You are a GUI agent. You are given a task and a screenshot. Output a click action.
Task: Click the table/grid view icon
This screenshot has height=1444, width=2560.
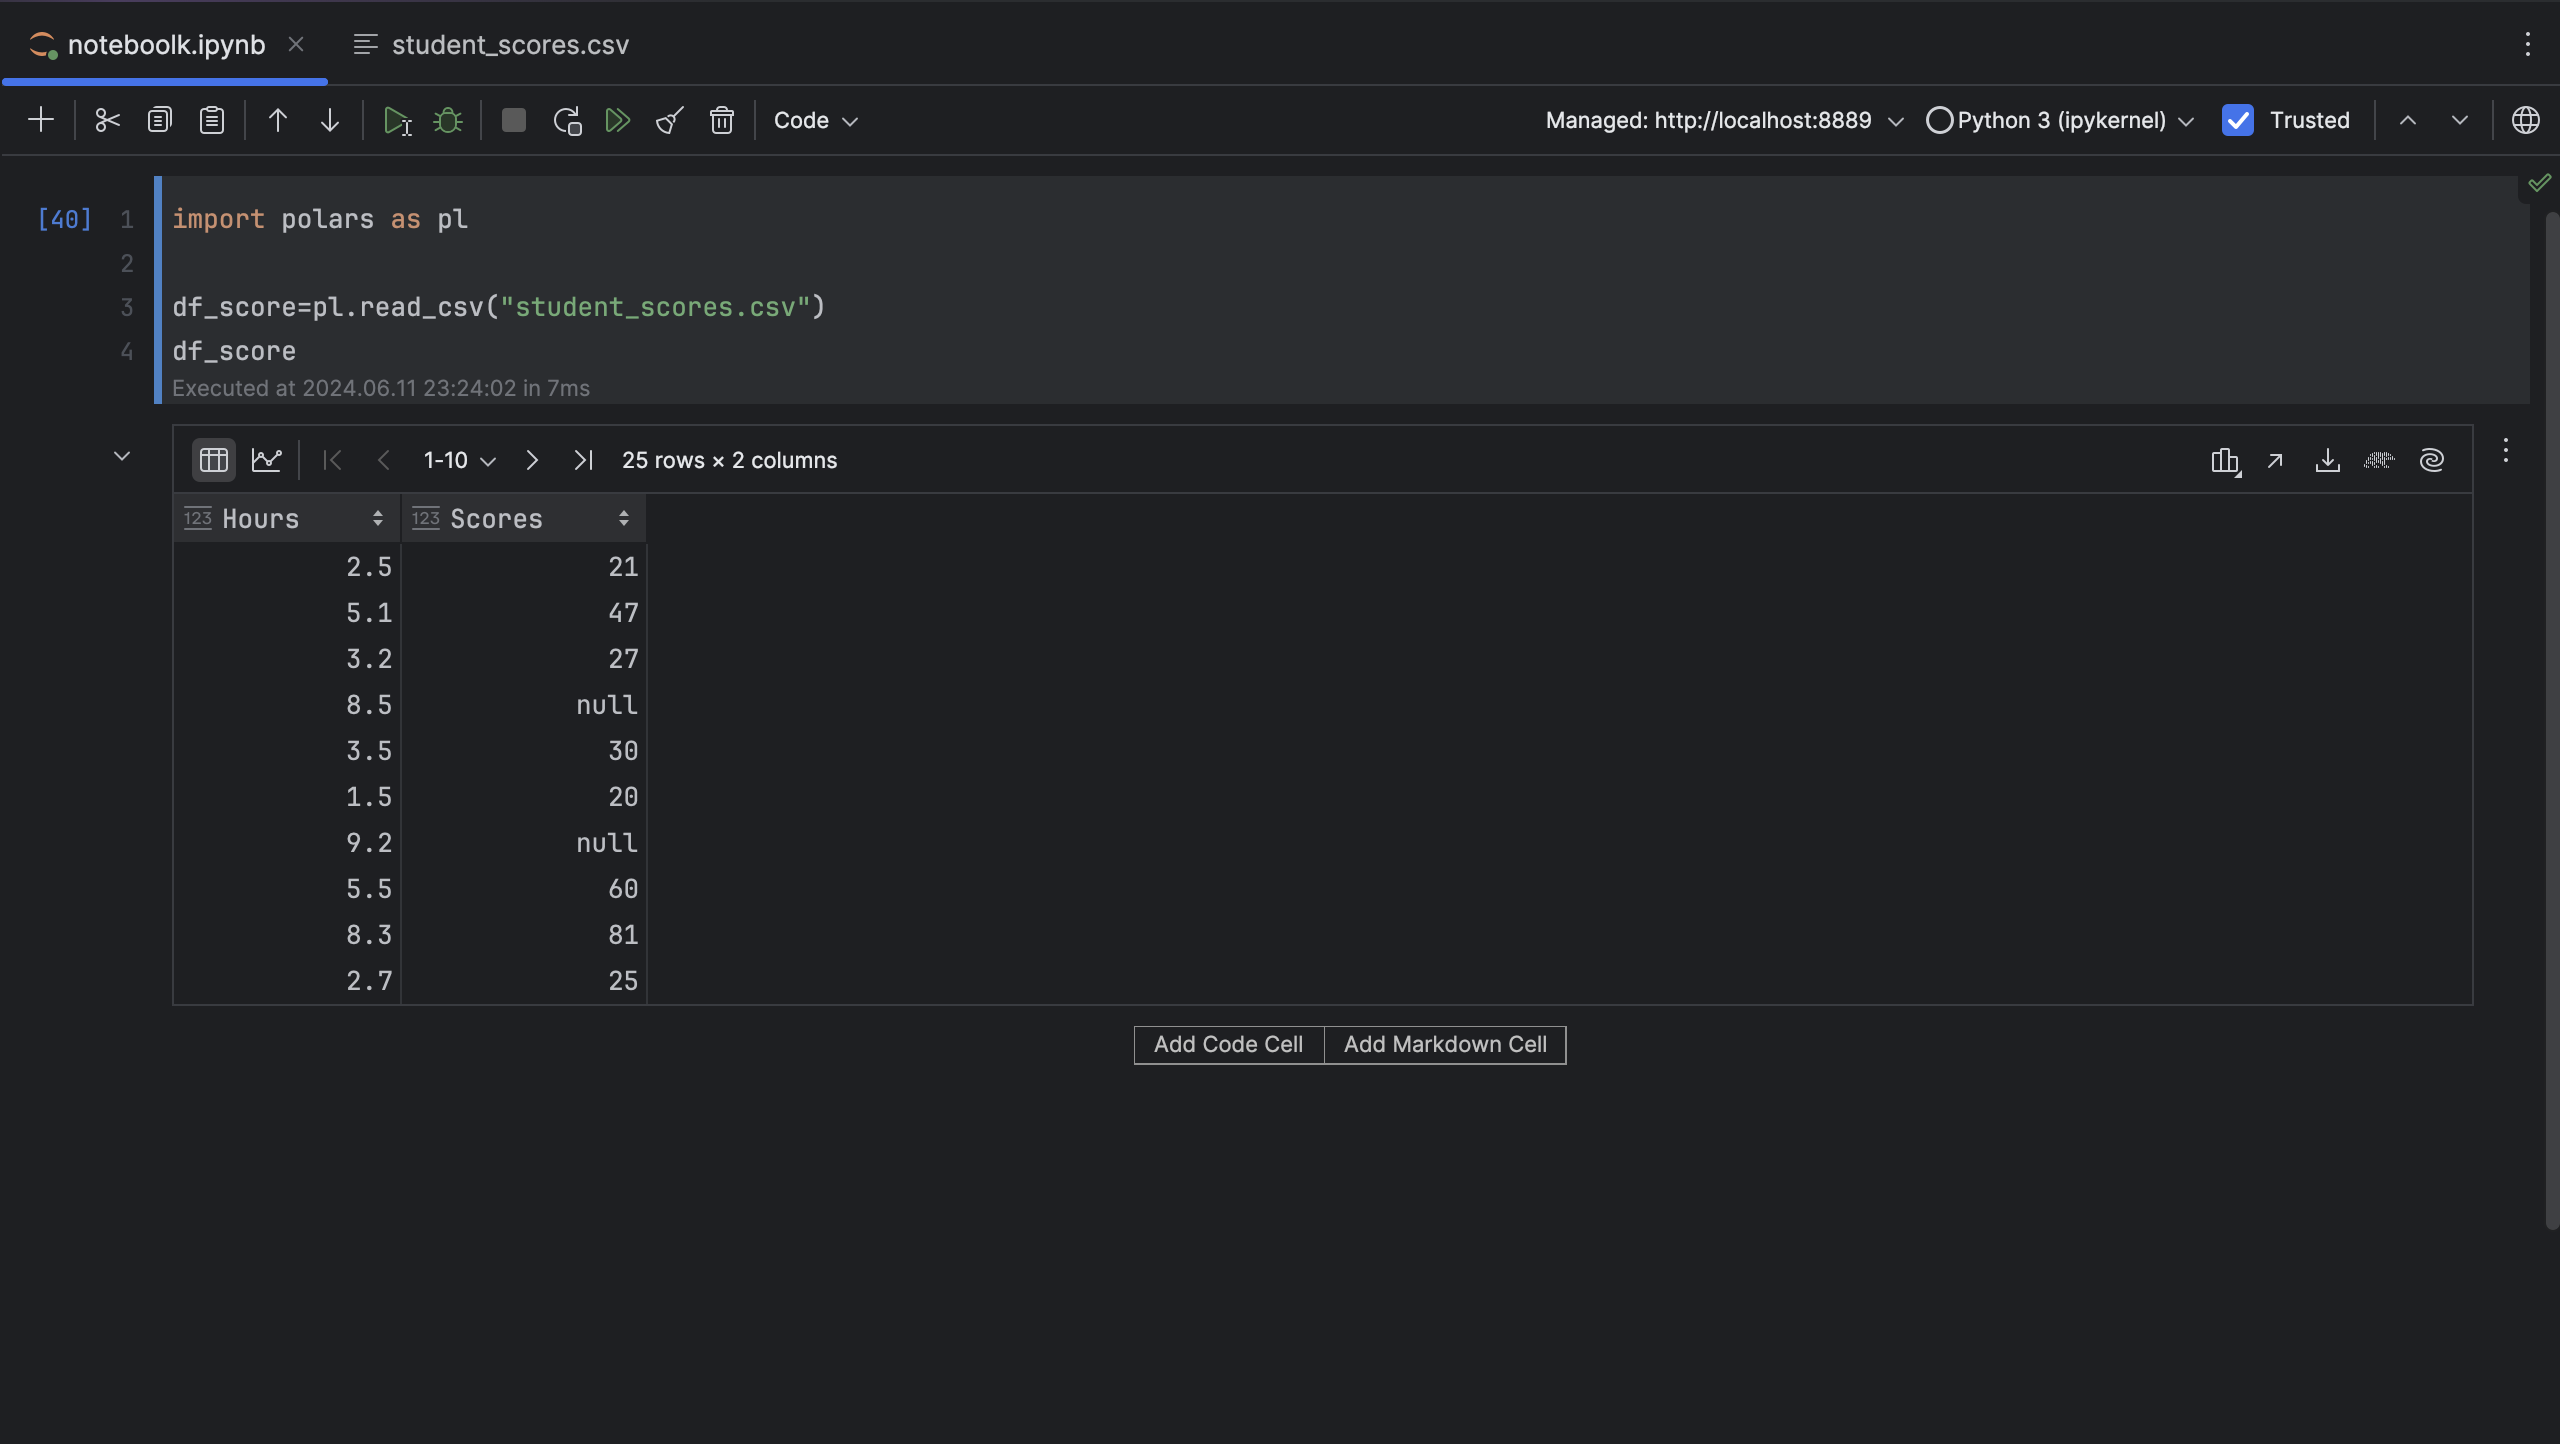tap(213, 461)
